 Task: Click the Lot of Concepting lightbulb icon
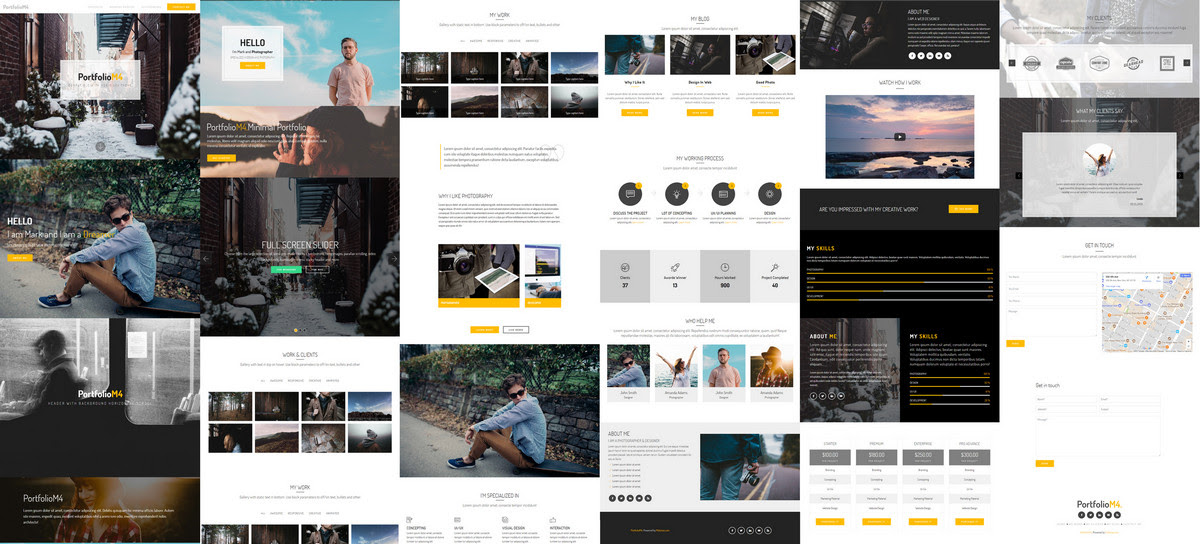pos(677,193)
